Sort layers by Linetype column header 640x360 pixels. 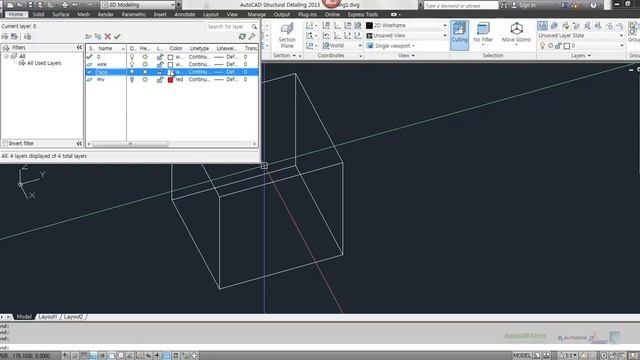[x=199, y=48]
